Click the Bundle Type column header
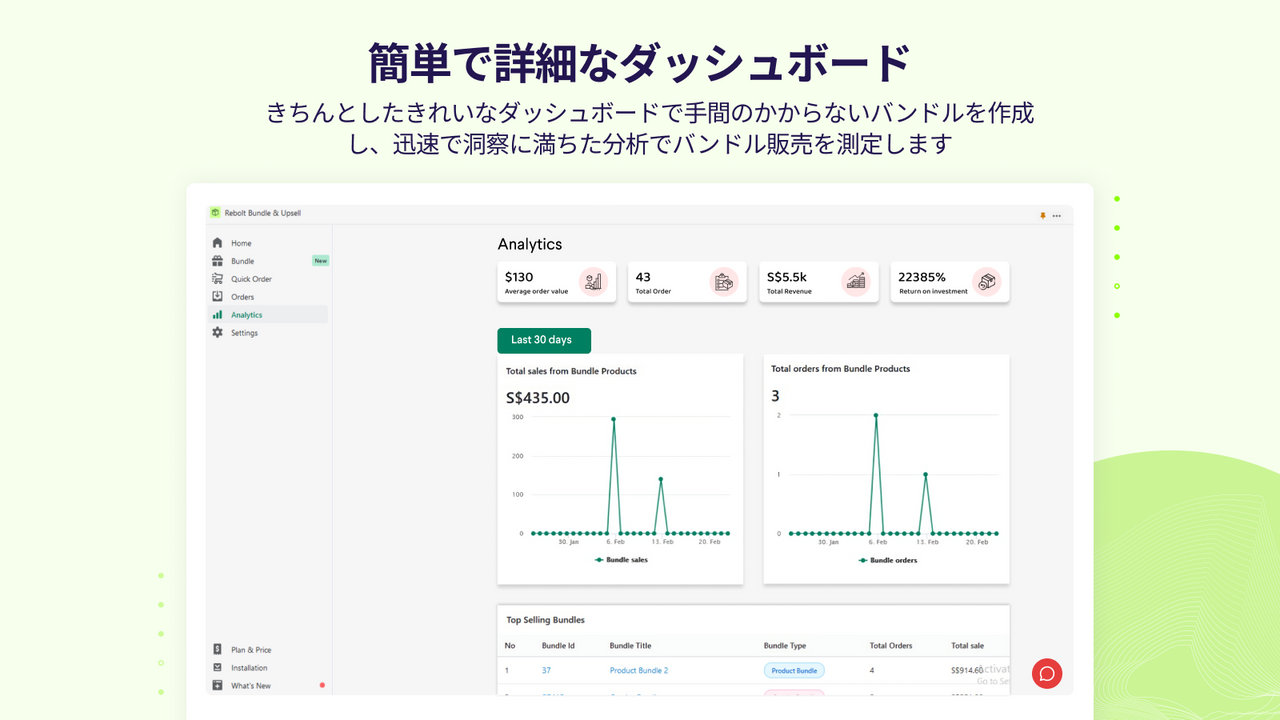Image resolution: width=1280 pixels, height=720 pixels. click(785, 646)
